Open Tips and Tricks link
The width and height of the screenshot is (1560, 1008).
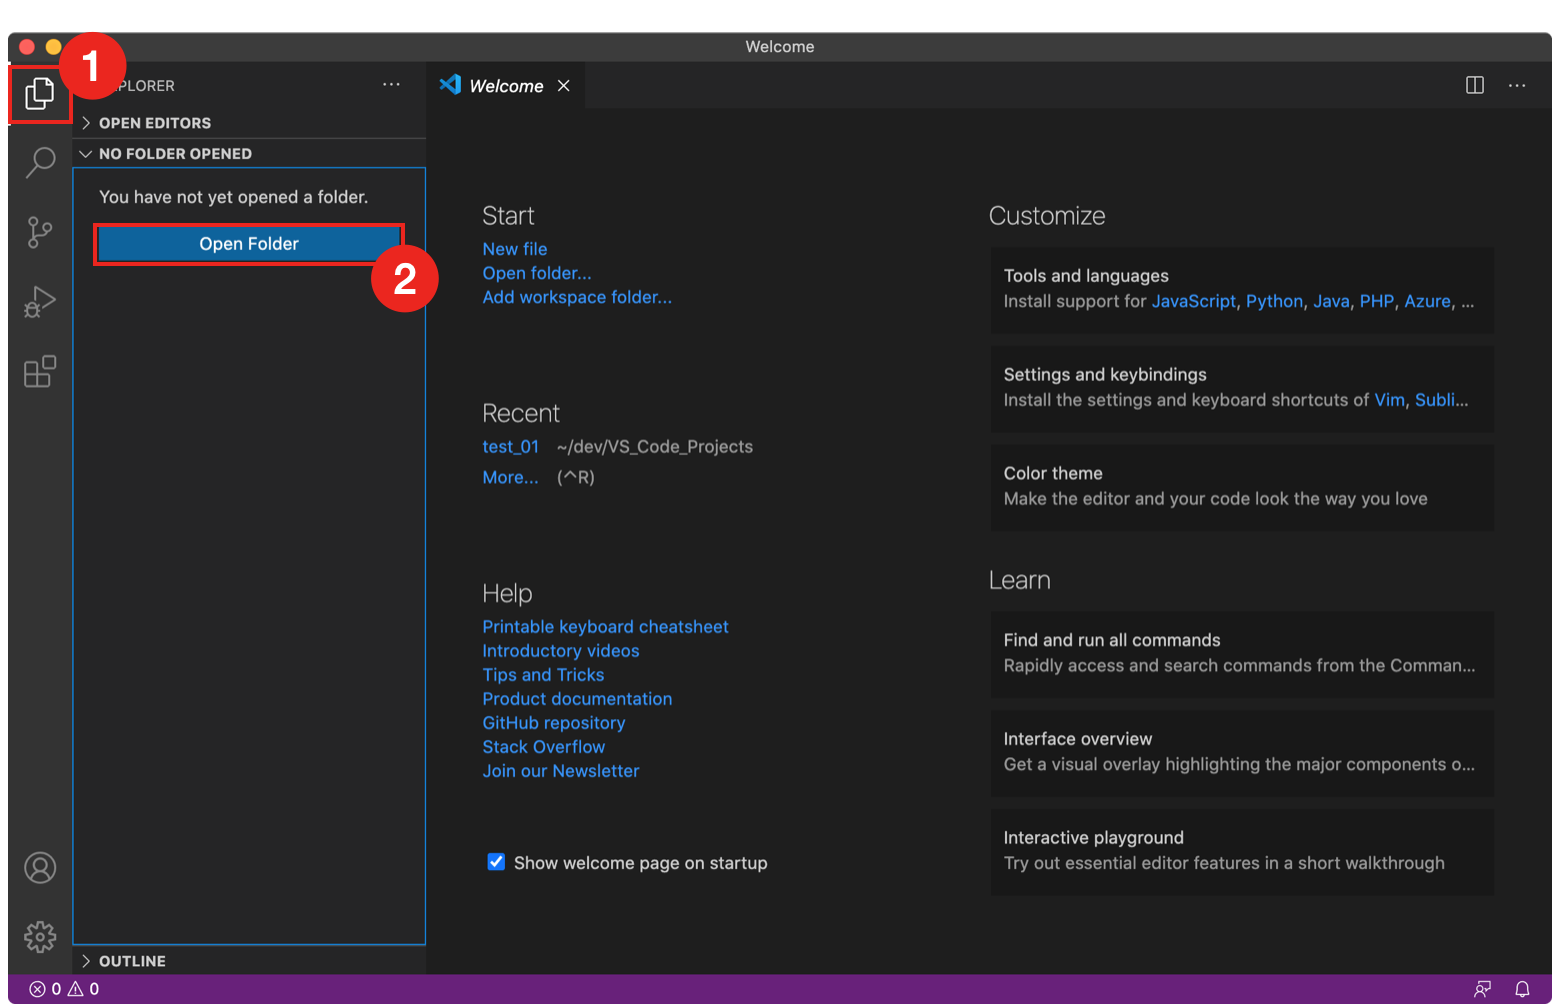543,675
